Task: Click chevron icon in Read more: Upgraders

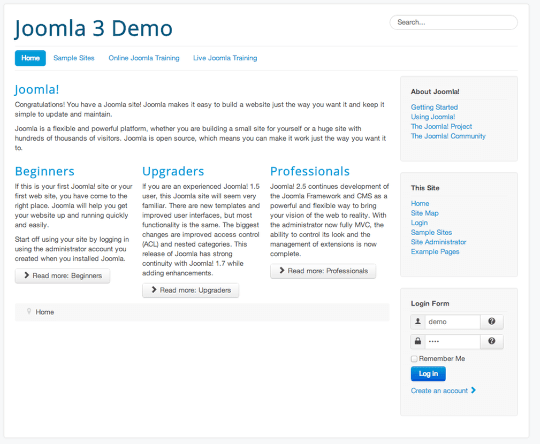Action: [154, 290]
